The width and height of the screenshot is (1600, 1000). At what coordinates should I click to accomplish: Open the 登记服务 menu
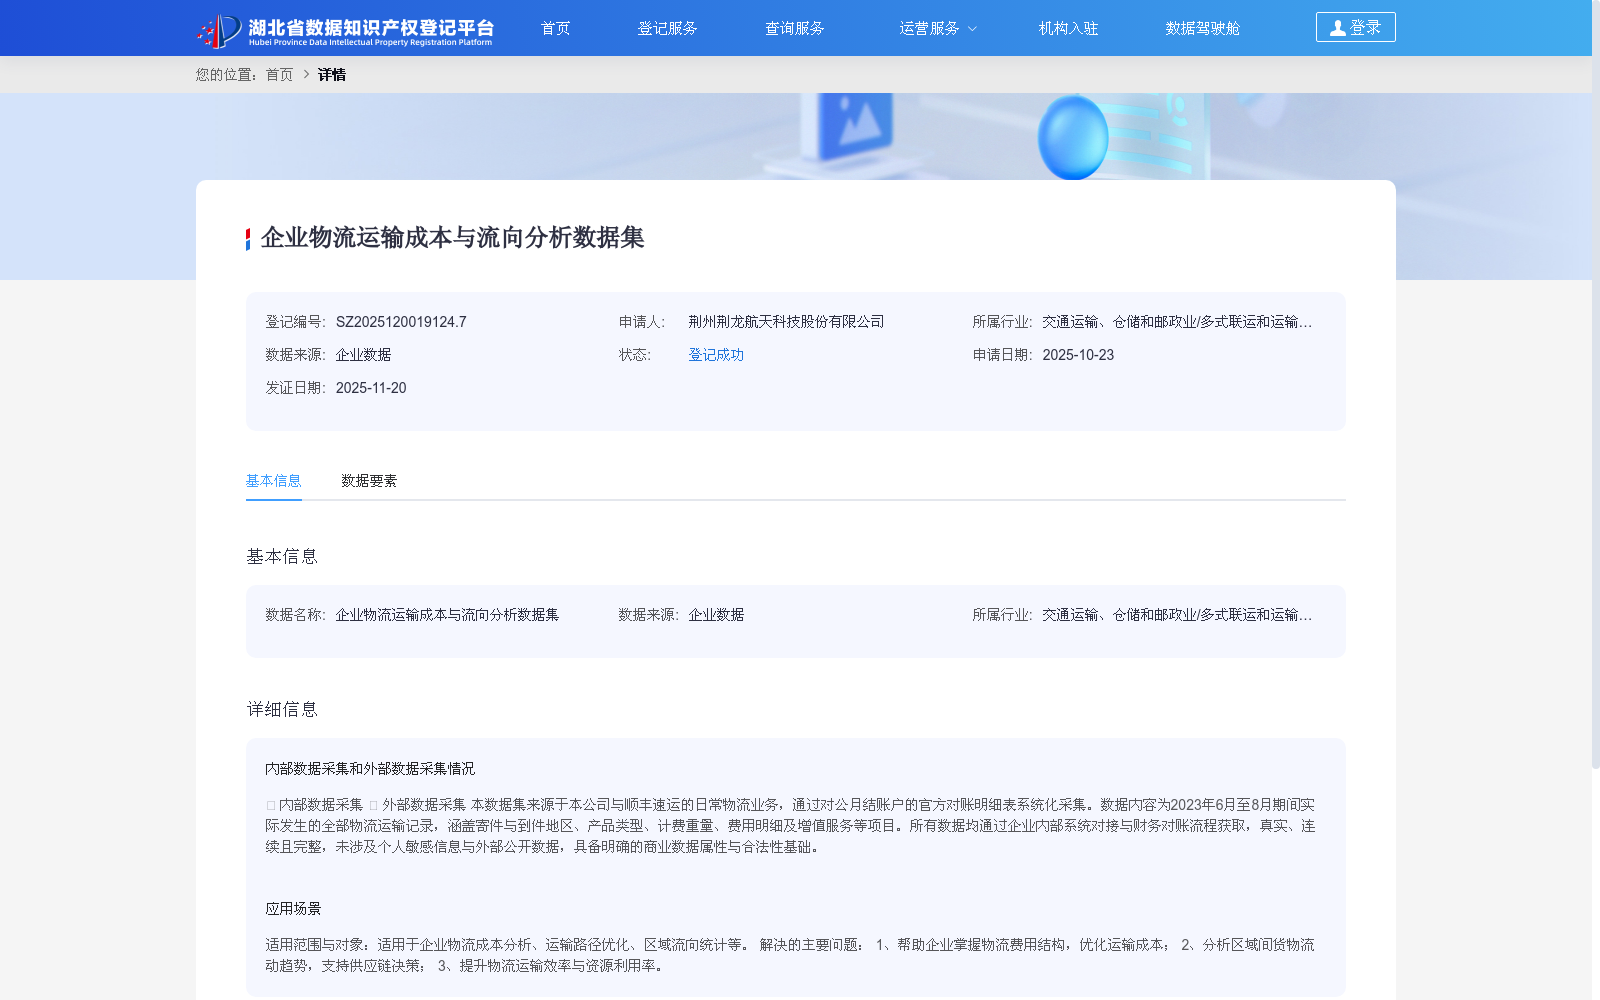[667, 28]
